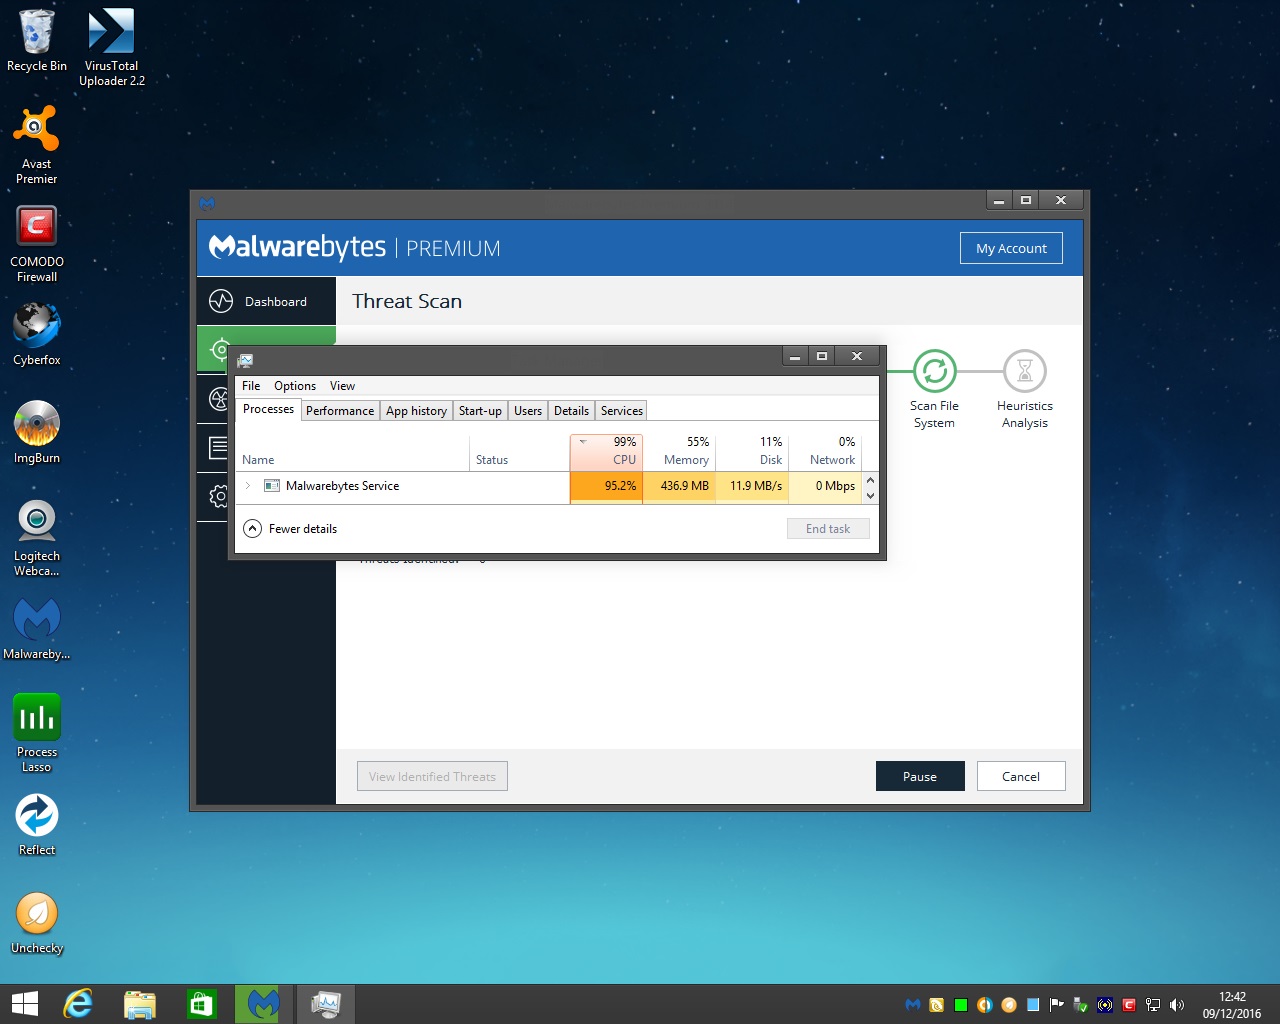The width and height of the screenshot is (1280, 1024).
Task: Click Malwarebytes icon in the taskbar
Action: point(263,1004)
